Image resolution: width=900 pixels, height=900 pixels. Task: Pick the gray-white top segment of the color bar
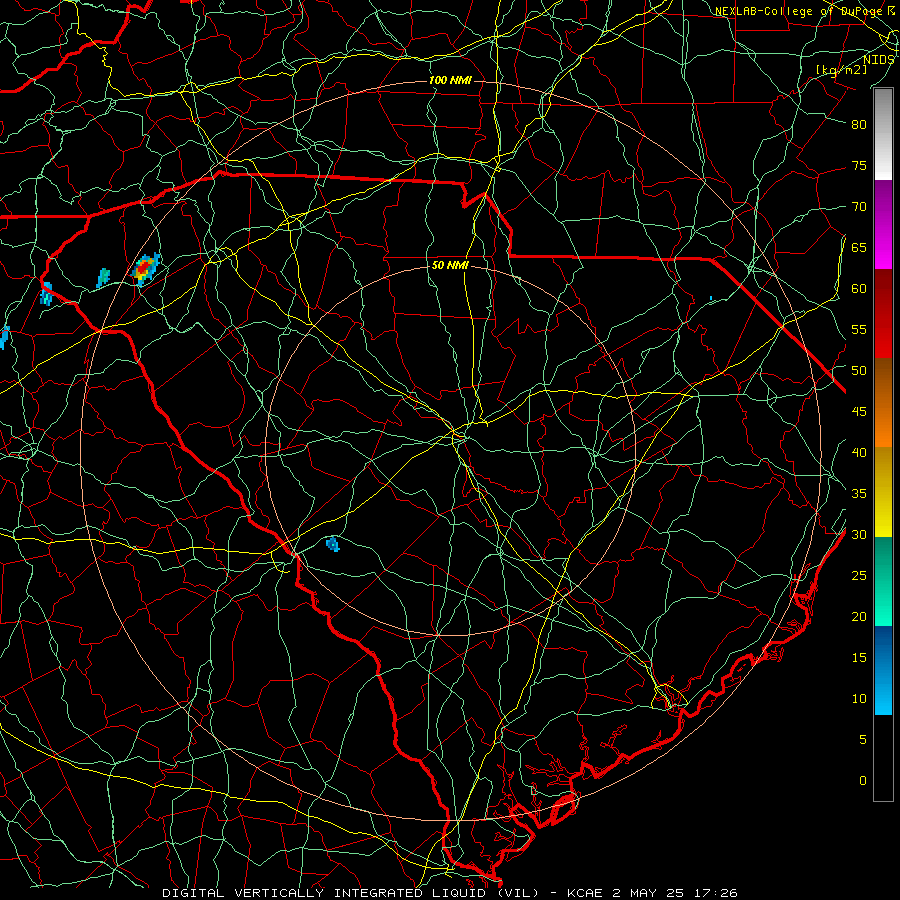pyautogui.click(x=883, y=134)
